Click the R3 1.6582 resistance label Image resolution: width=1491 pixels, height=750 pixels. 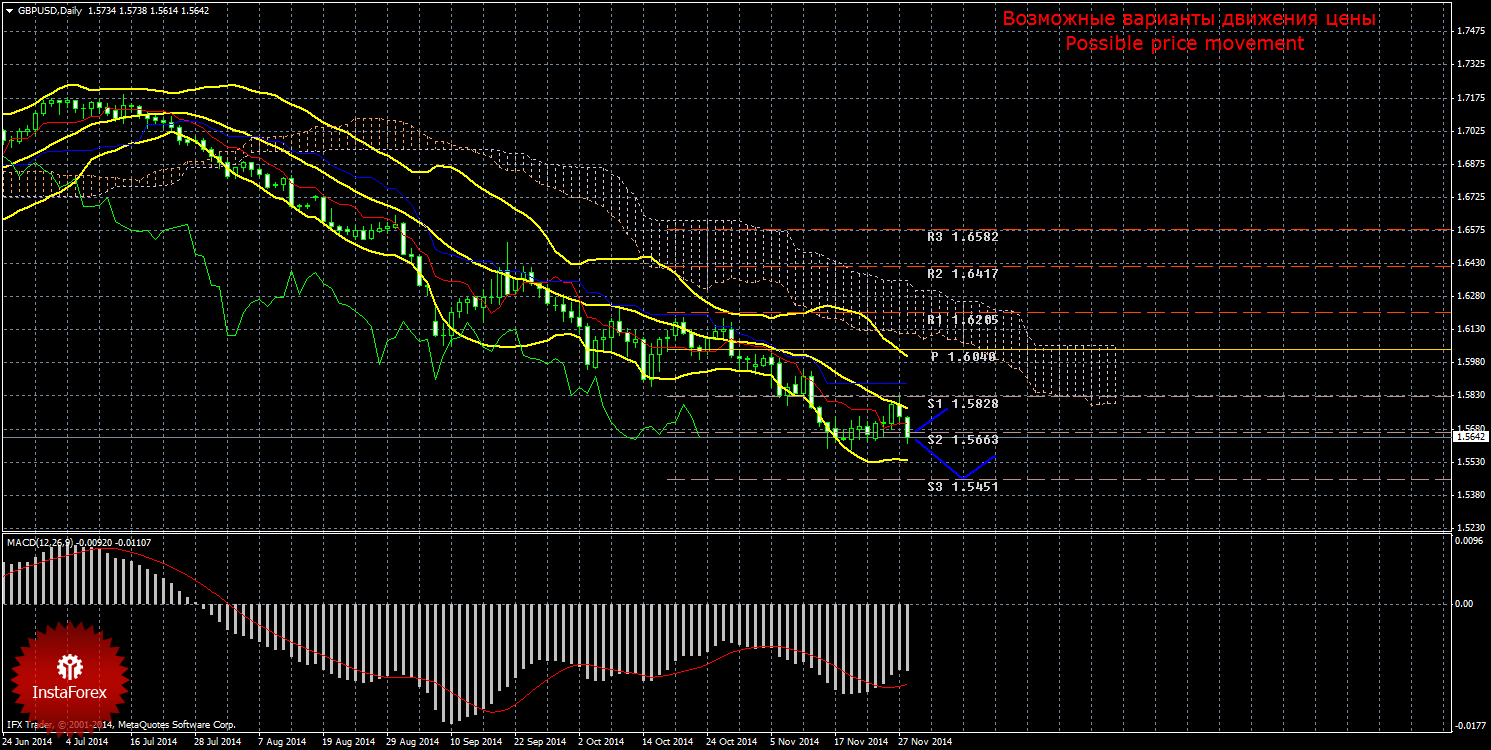coord(962,237)
